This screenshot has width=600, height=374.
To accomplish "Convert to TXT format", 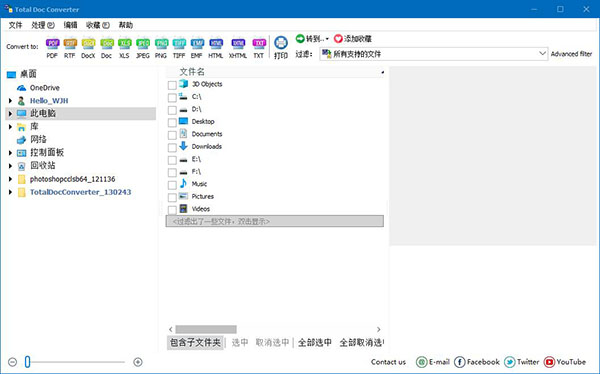I will (259, 47).
